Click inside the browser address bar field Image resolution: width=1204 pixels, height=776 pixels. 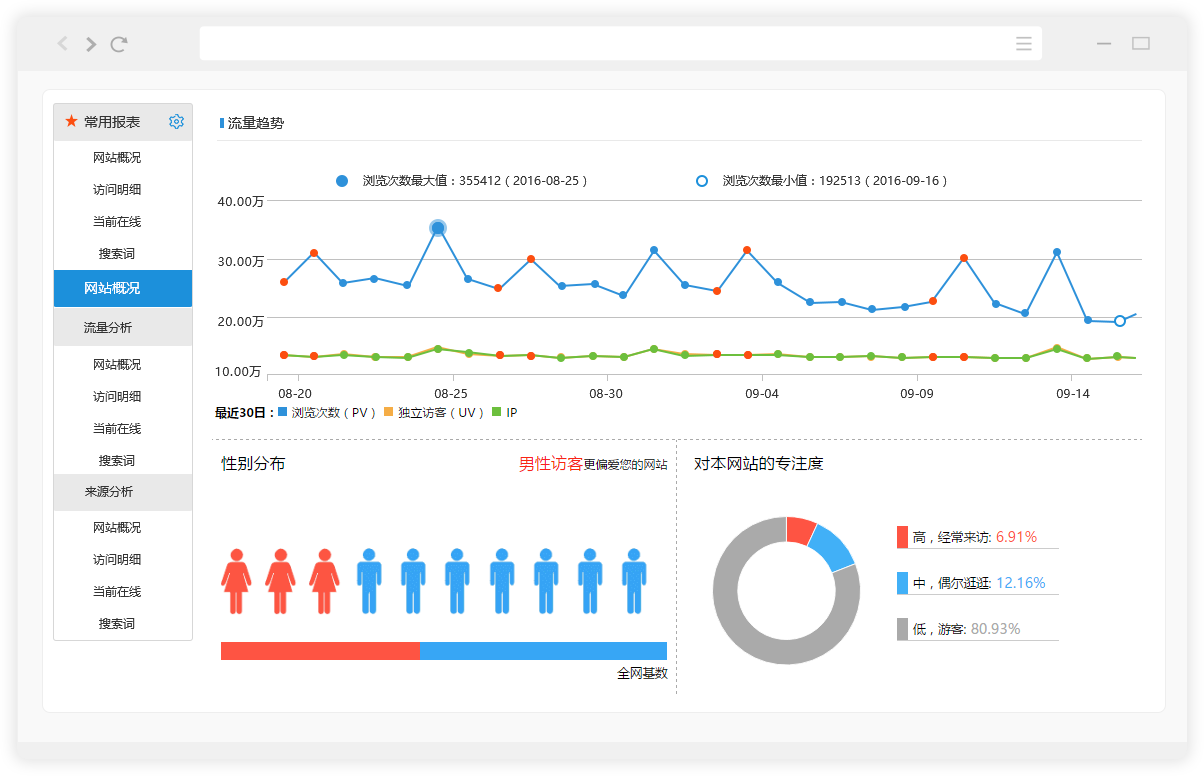[600, 44]
